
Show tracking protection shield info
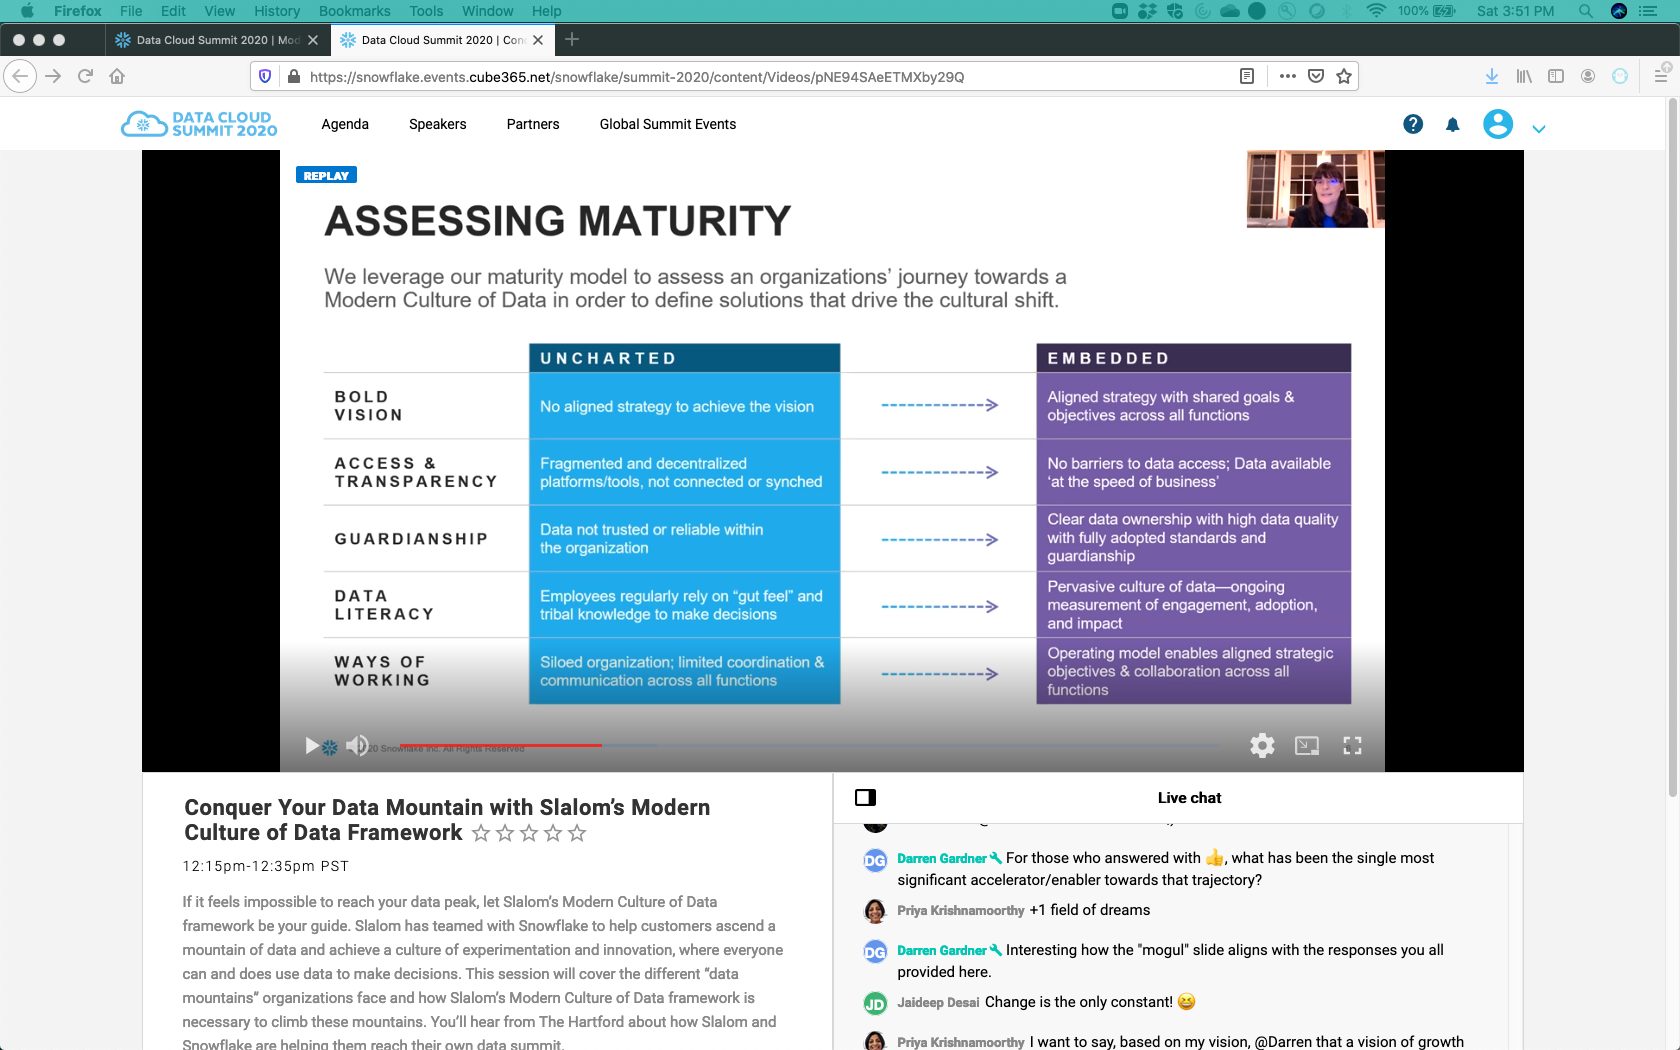tap(265, 76)
